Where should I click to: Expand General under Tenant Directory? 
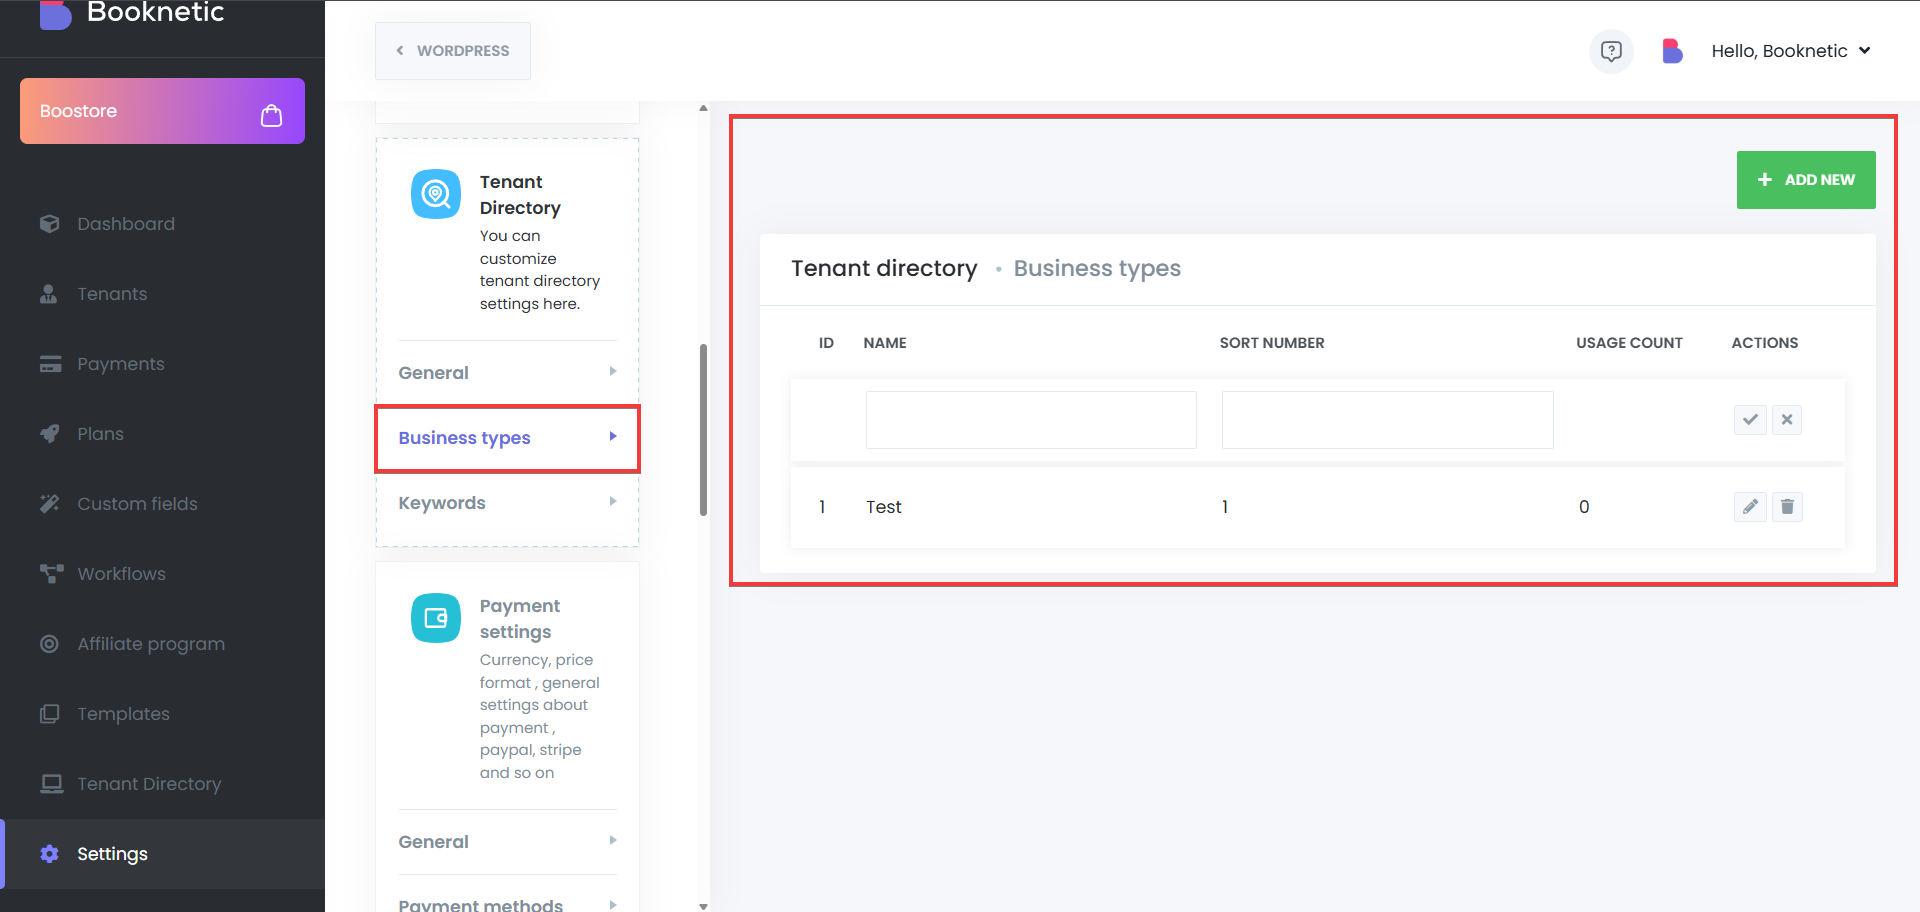tap(613, 372)
